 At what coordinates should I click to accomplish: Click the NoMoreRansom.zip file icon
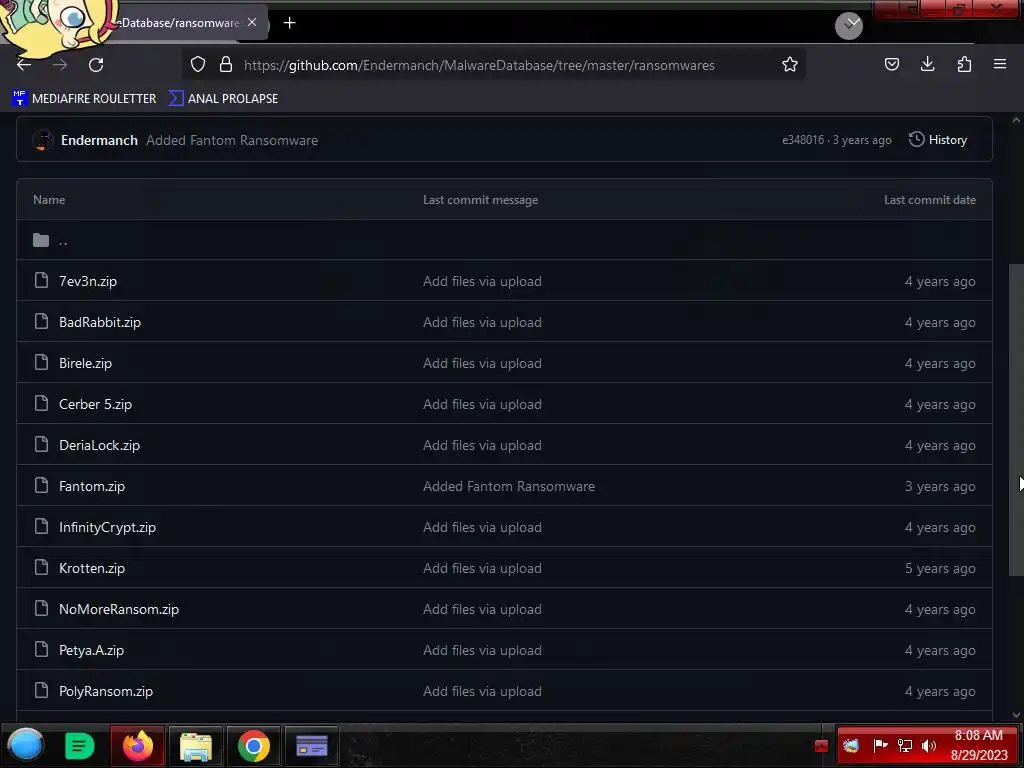(41, 609)
